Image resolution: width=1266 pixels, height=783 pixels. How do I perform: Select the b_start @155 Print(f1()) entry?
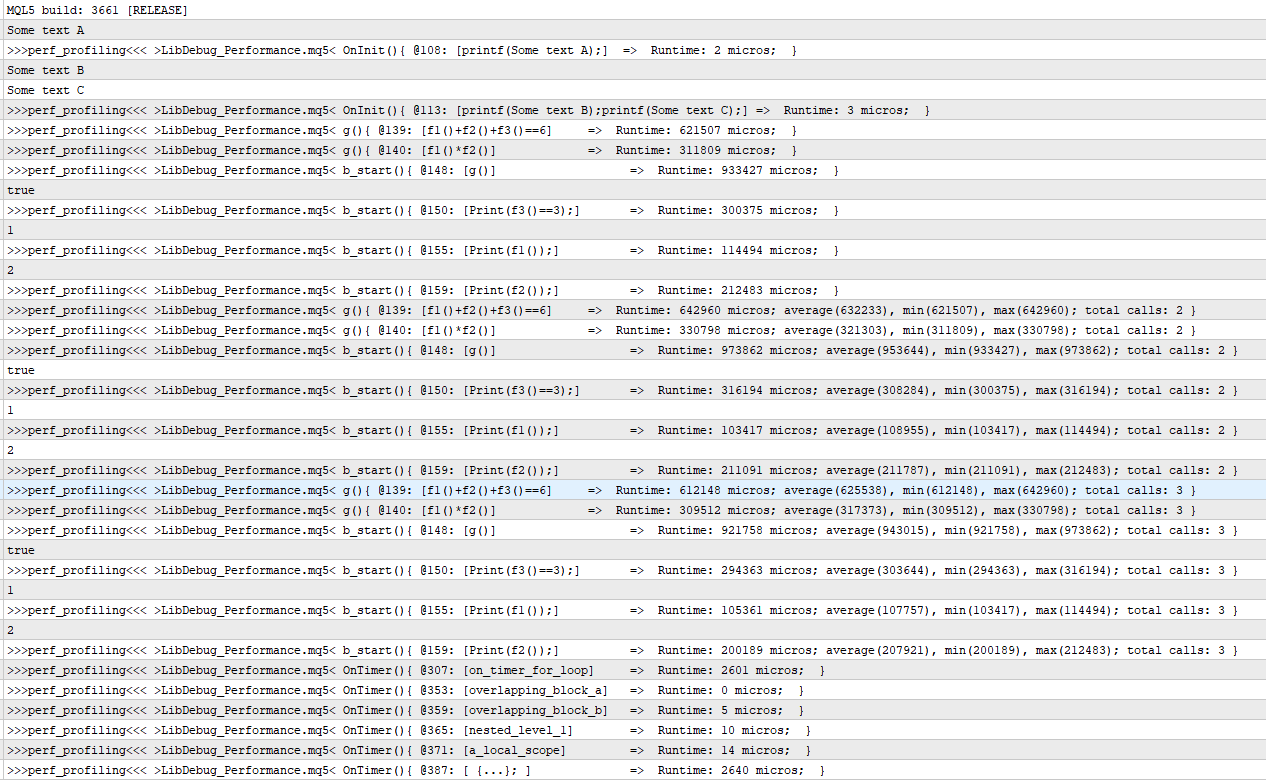[400, 250]
